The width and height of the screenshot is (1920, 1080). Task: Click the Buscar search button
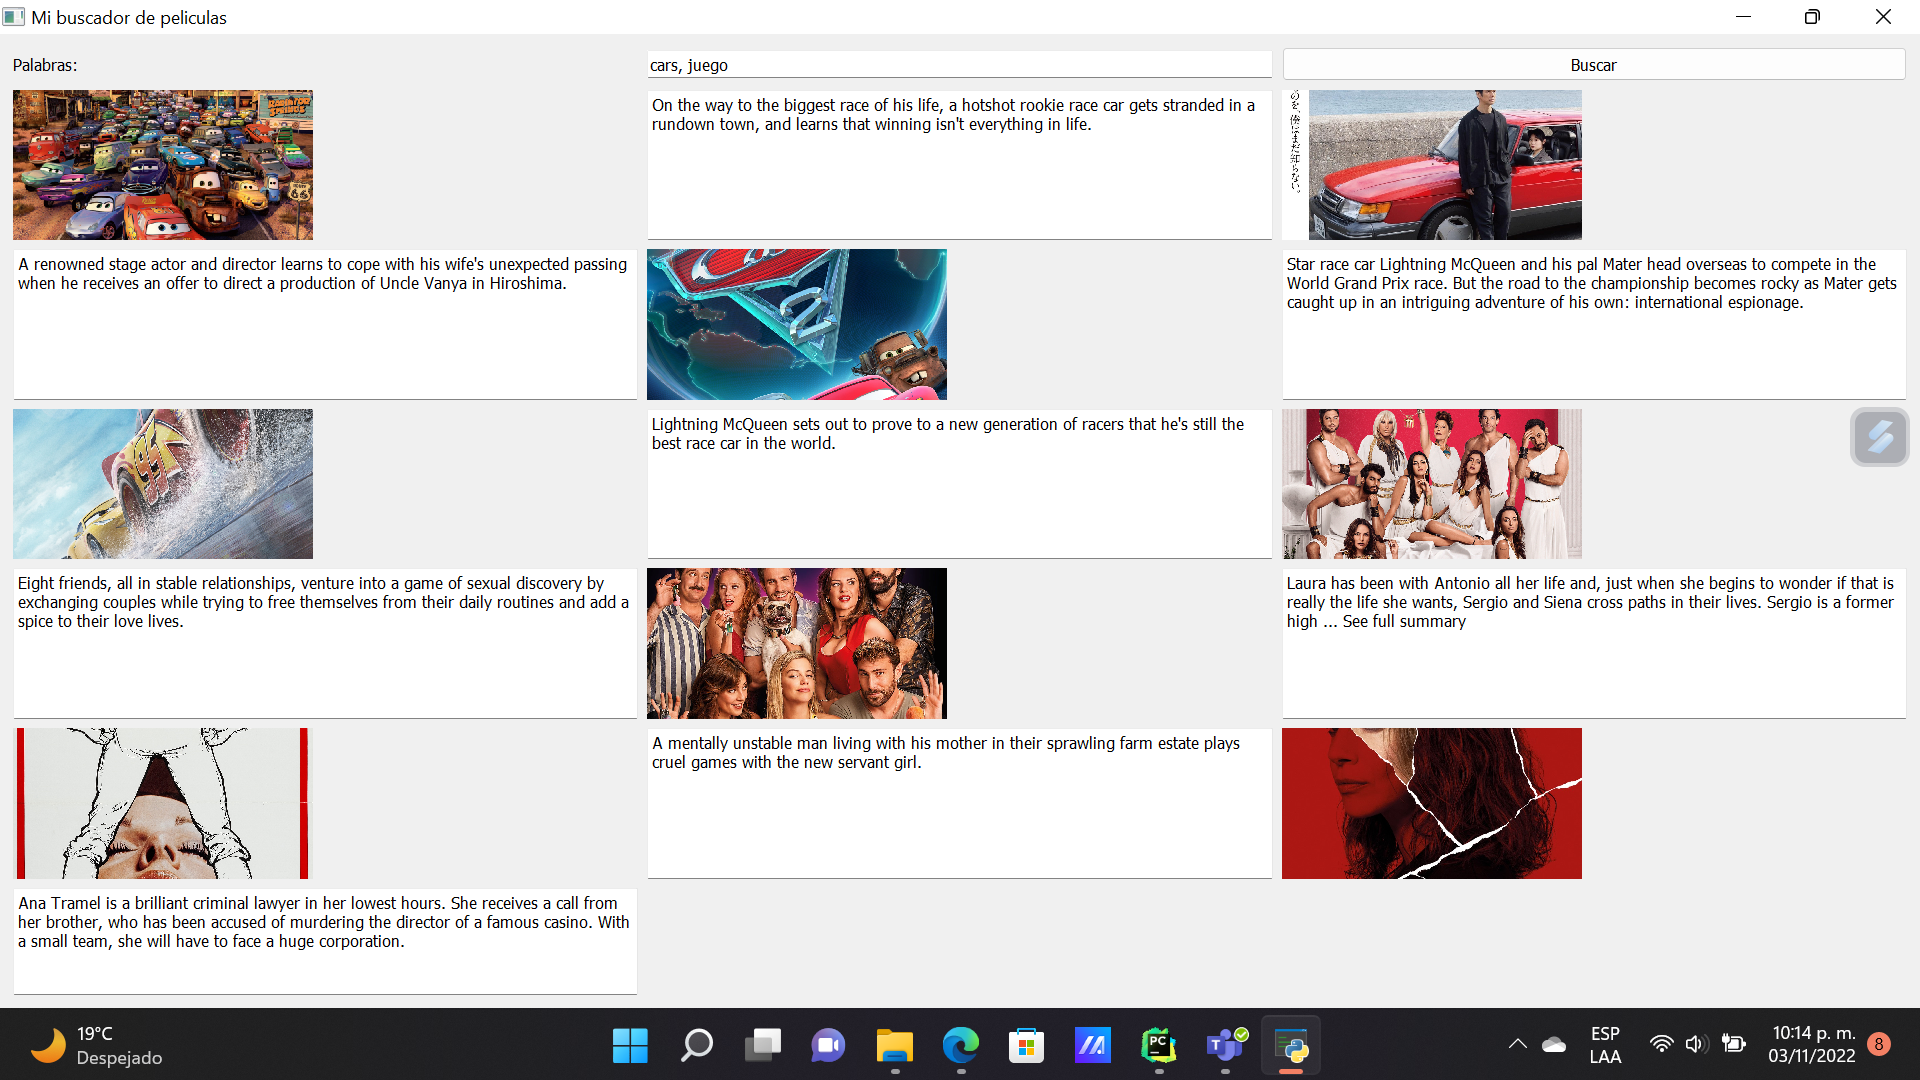click(1593, 65)
